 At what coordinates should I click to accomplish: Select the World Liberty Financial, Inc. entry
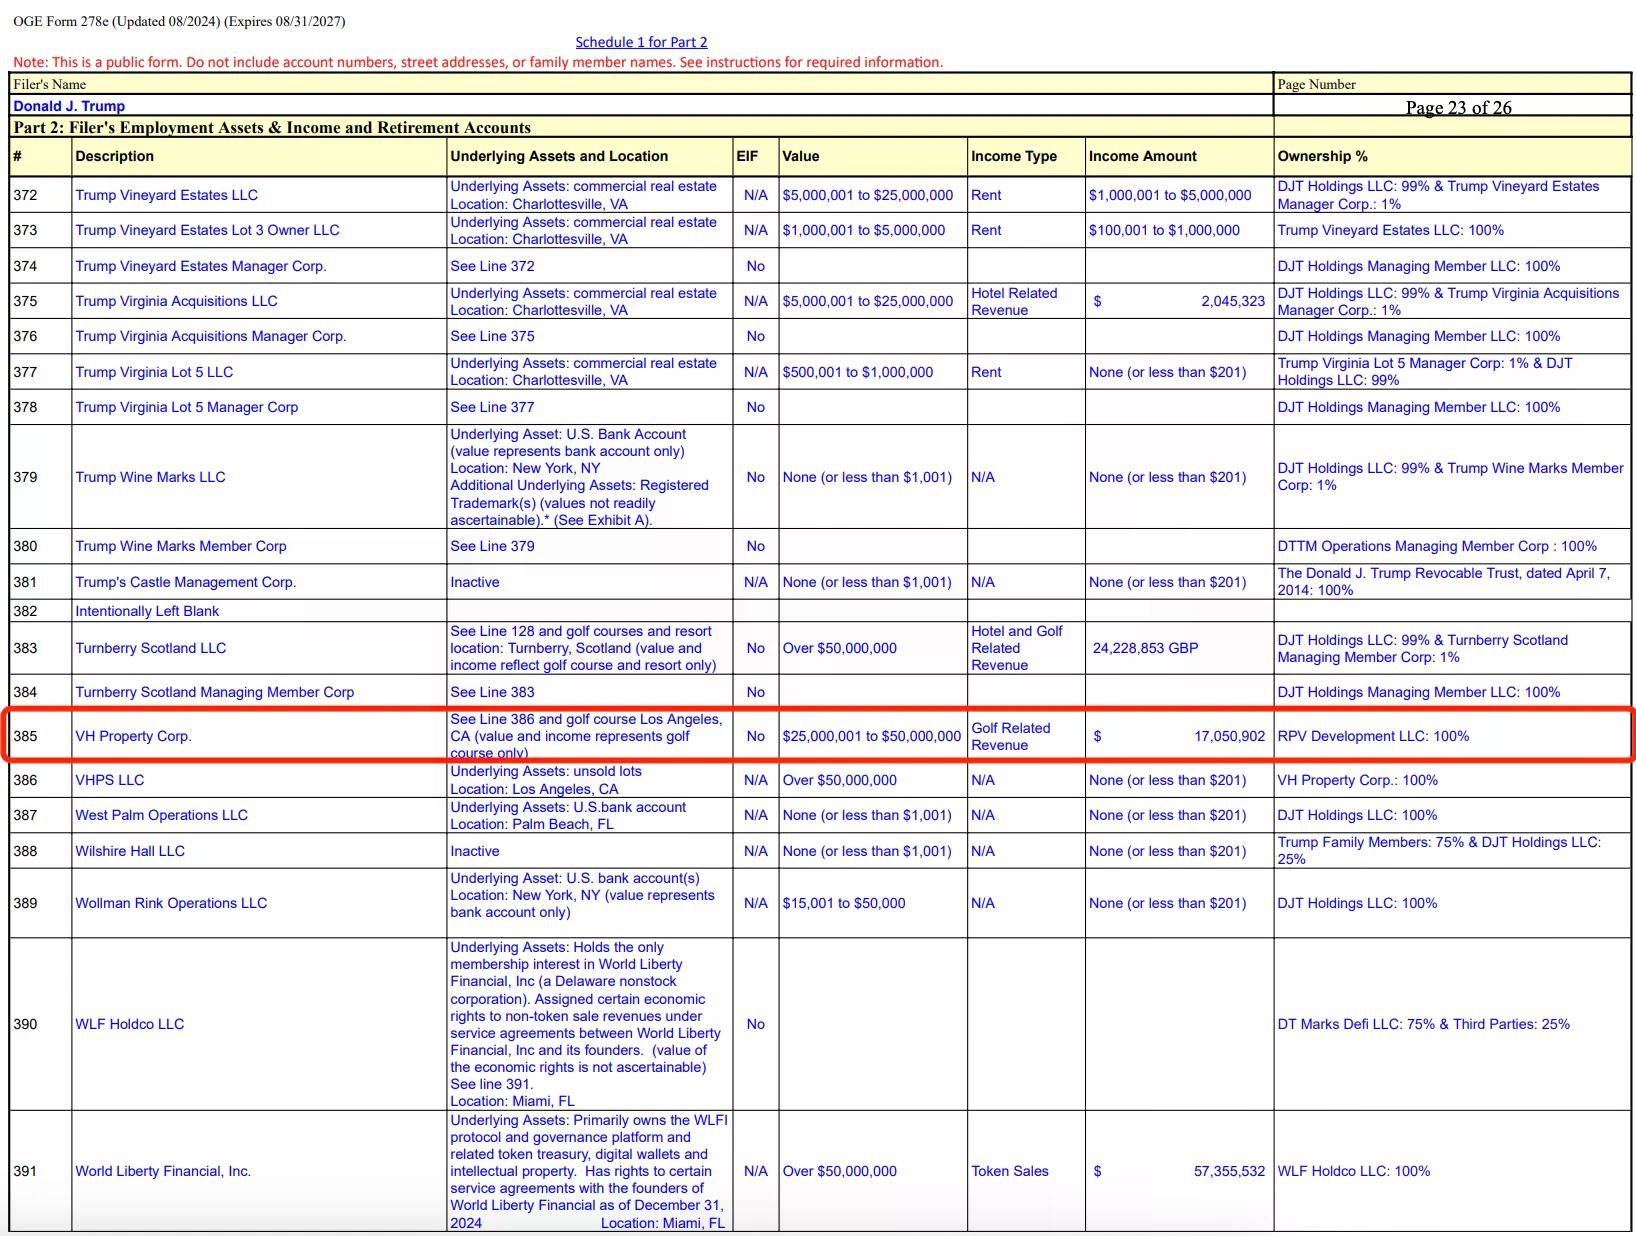[x=163, y=1171]
